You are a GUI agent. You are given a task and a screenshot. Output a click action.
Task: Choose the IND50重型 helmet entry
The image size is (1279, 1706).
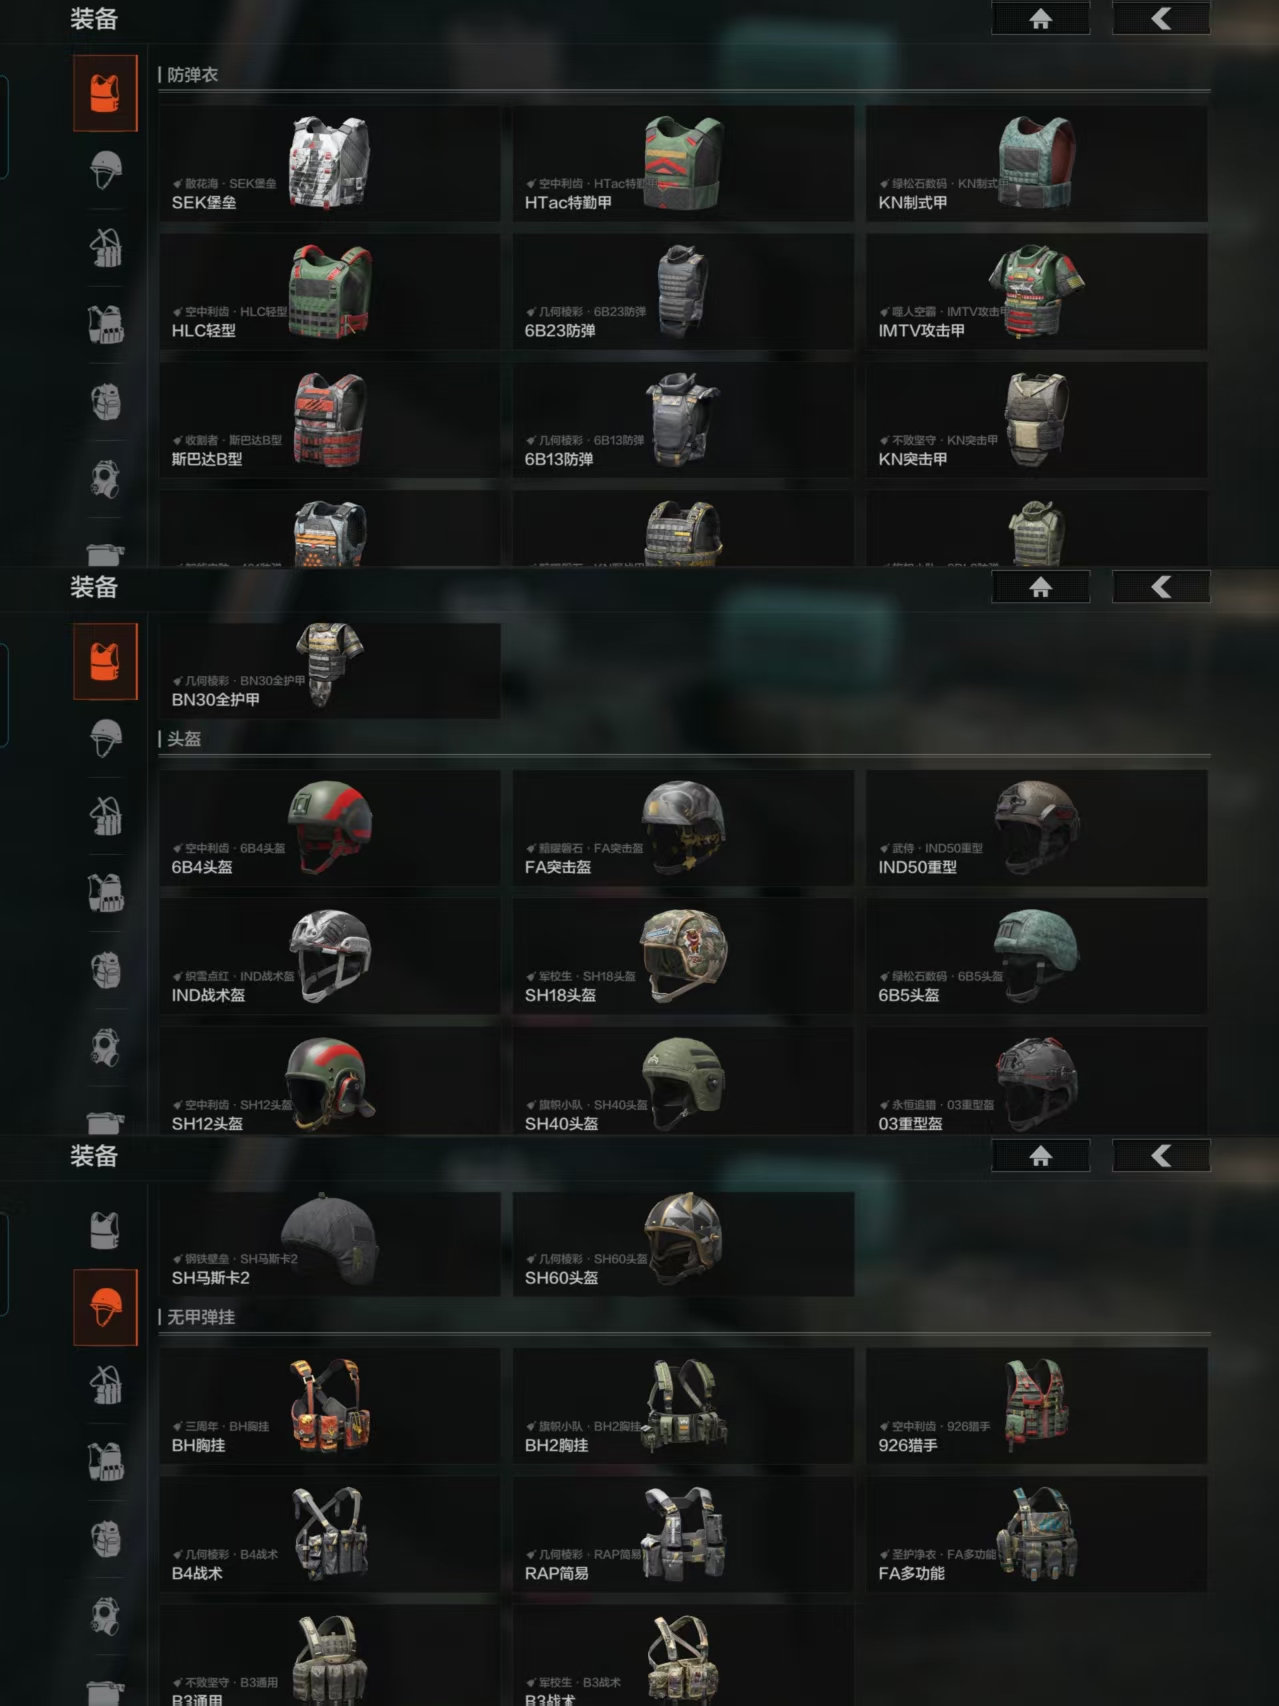pyautogui.click(x=1036, y=828)
